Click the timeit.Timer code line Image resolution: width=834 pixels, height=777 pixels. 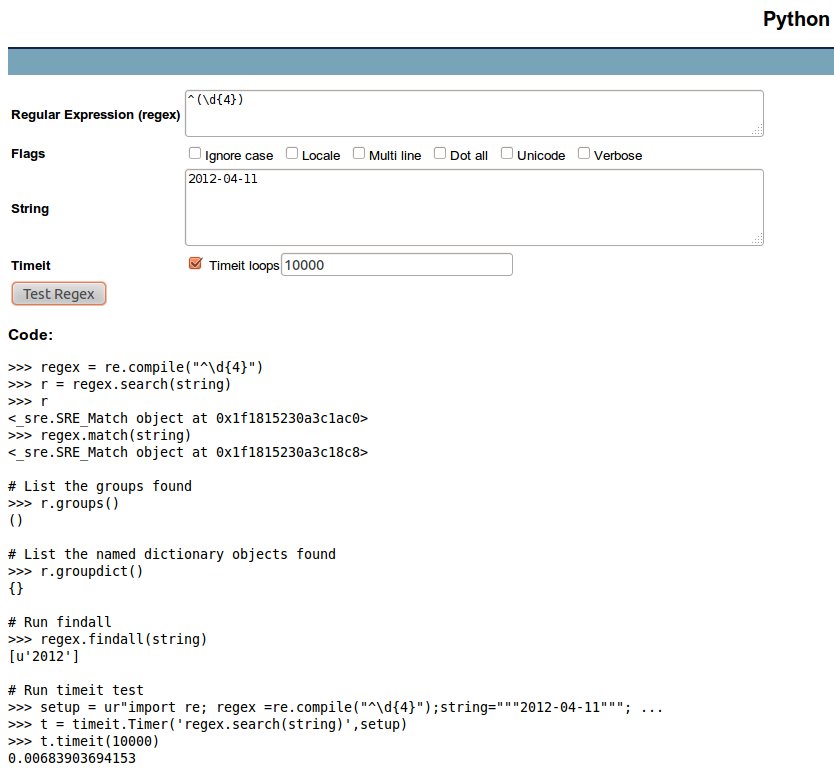click(x=207, y=725)
